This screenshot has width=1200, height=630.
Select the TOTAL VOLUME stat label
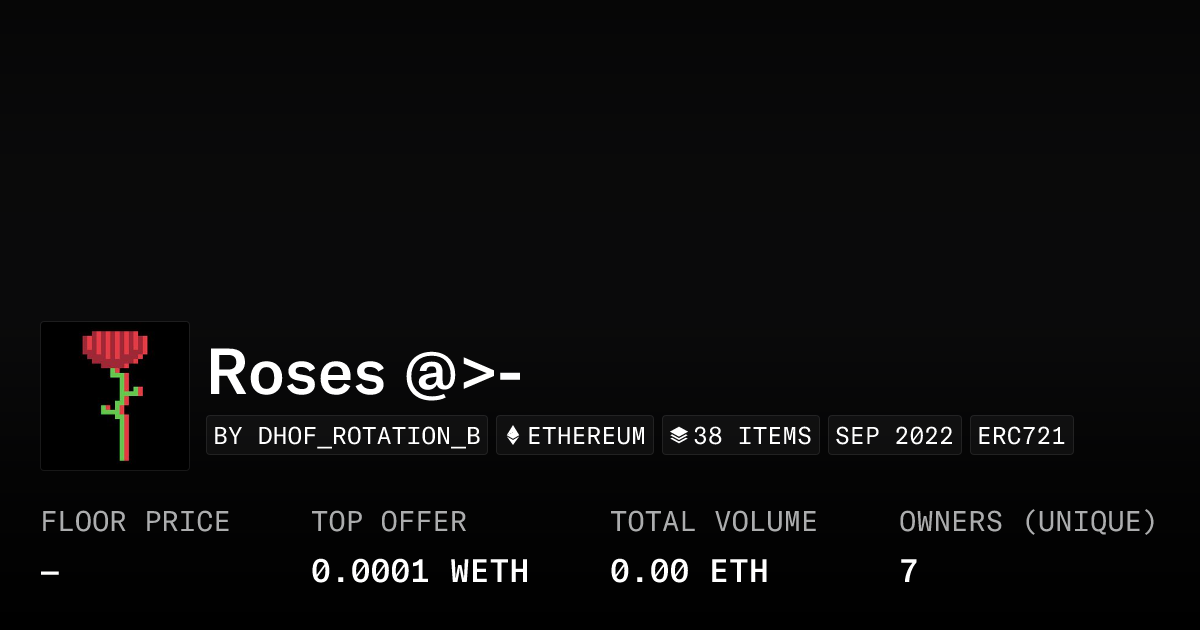tap(713, 522)
